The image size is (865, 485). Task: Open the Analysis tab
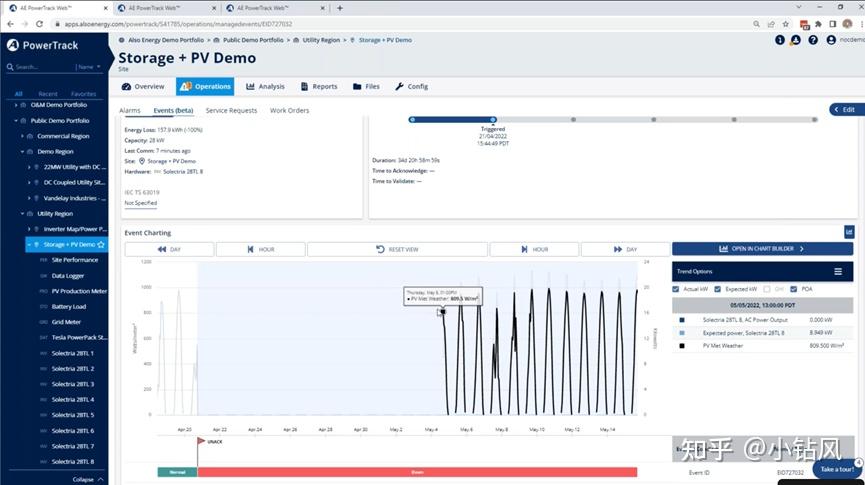[x=265, y=87]
